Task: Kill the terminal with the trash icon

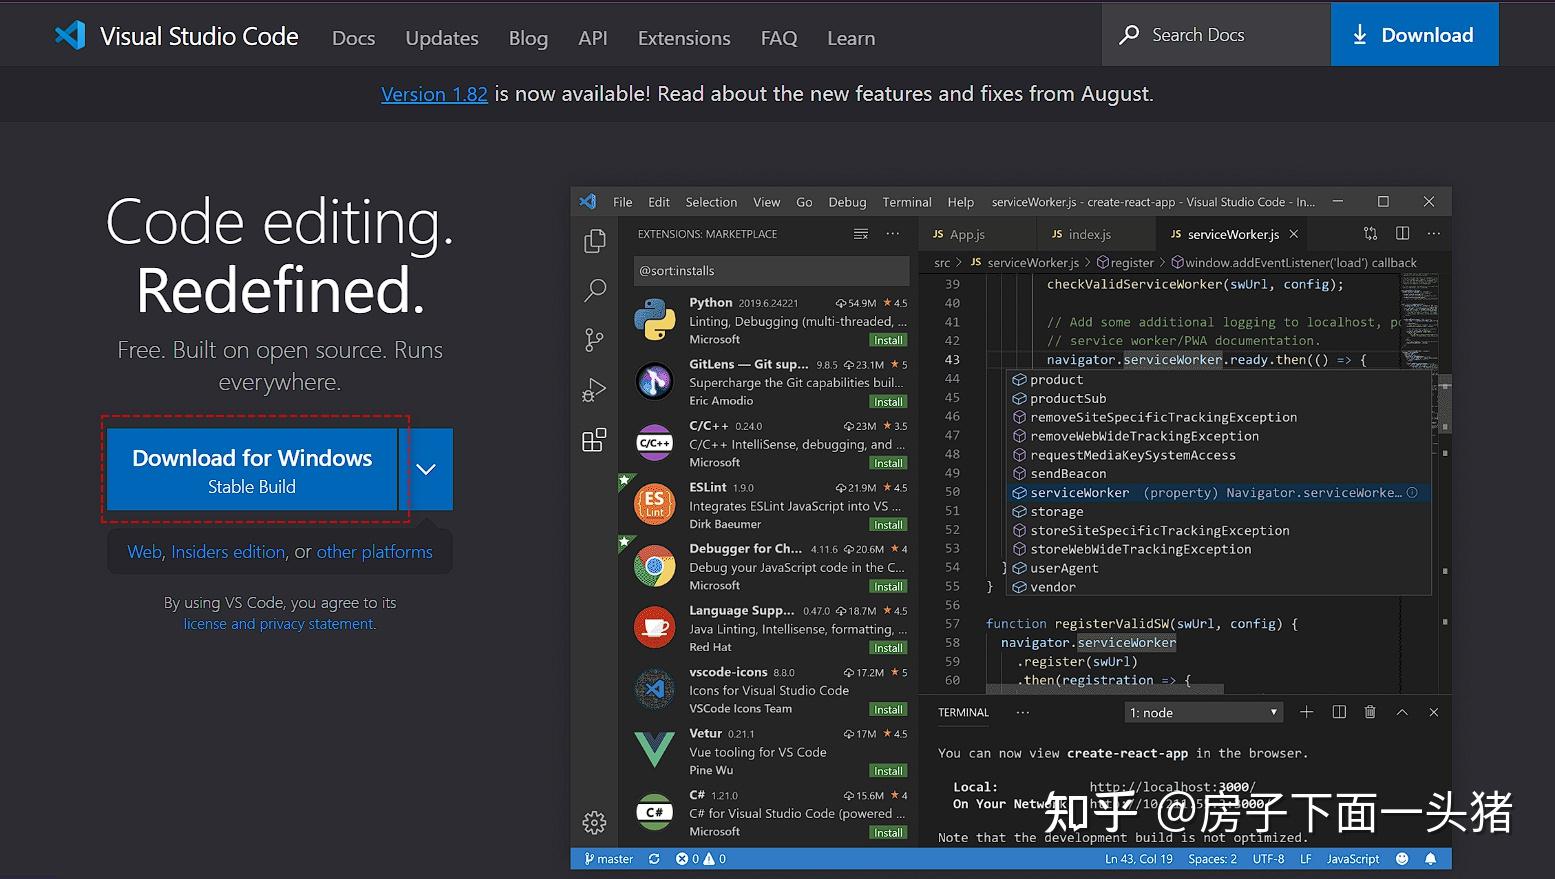Action: pyautogui.click(x=1369, y=712)
